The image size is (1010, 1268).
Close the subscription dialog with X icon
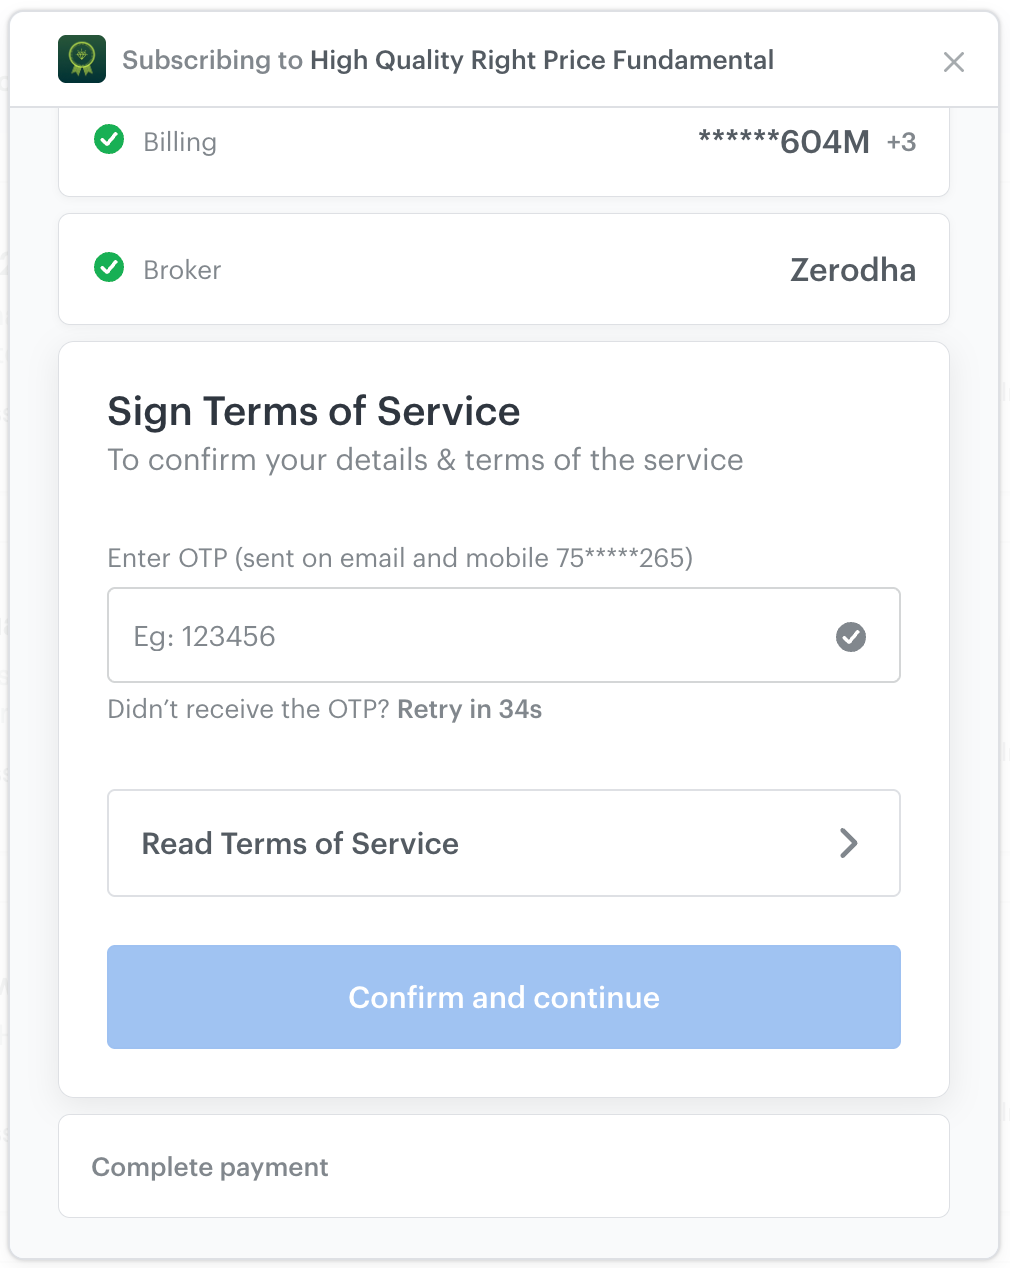coord(954,62)
